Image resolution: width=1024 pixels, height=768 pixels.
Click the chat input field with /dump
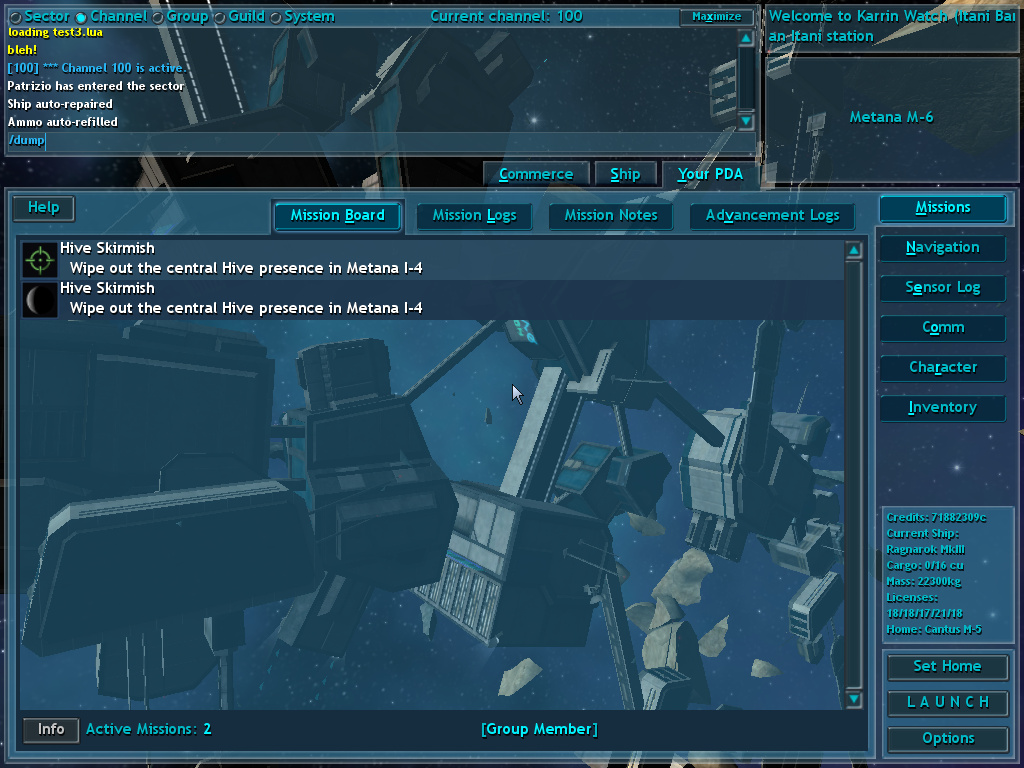[380, 141]
